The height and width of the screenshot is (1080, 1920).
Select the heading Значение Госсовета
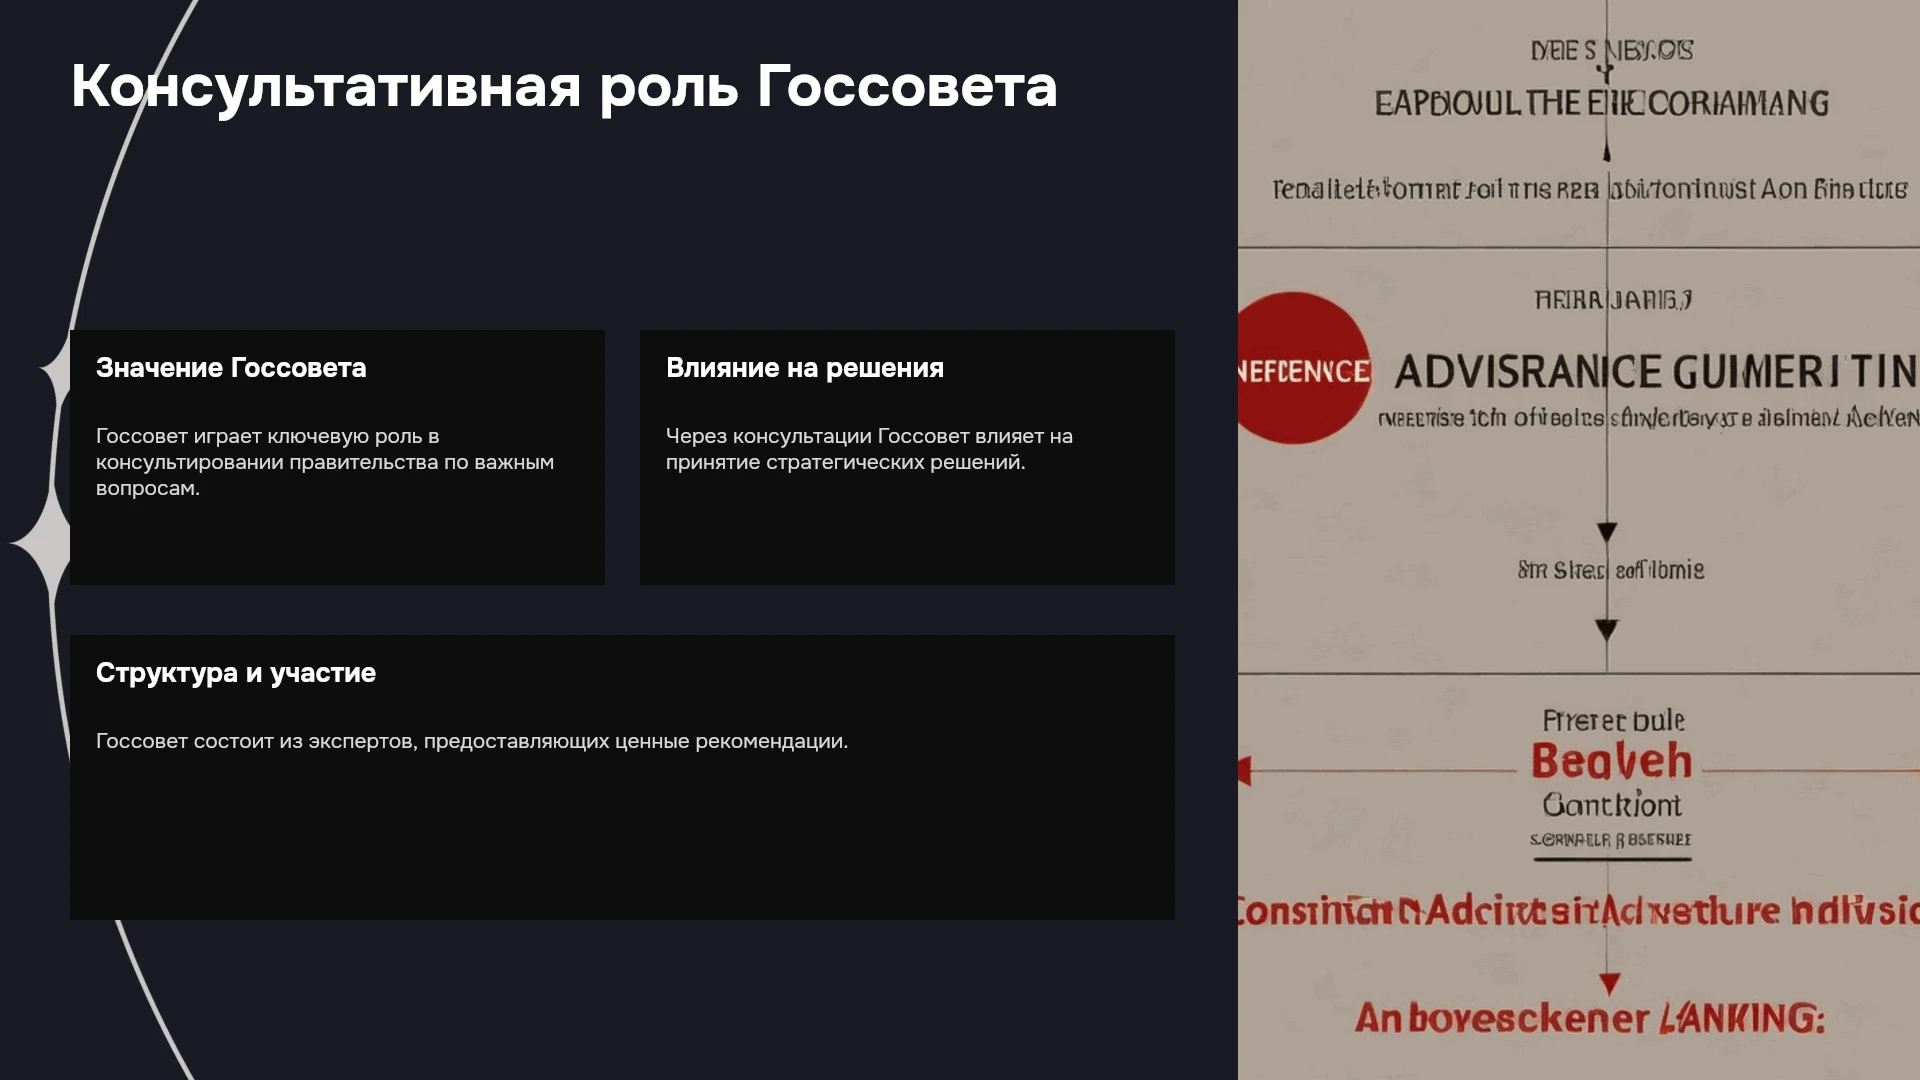point(231,368)
